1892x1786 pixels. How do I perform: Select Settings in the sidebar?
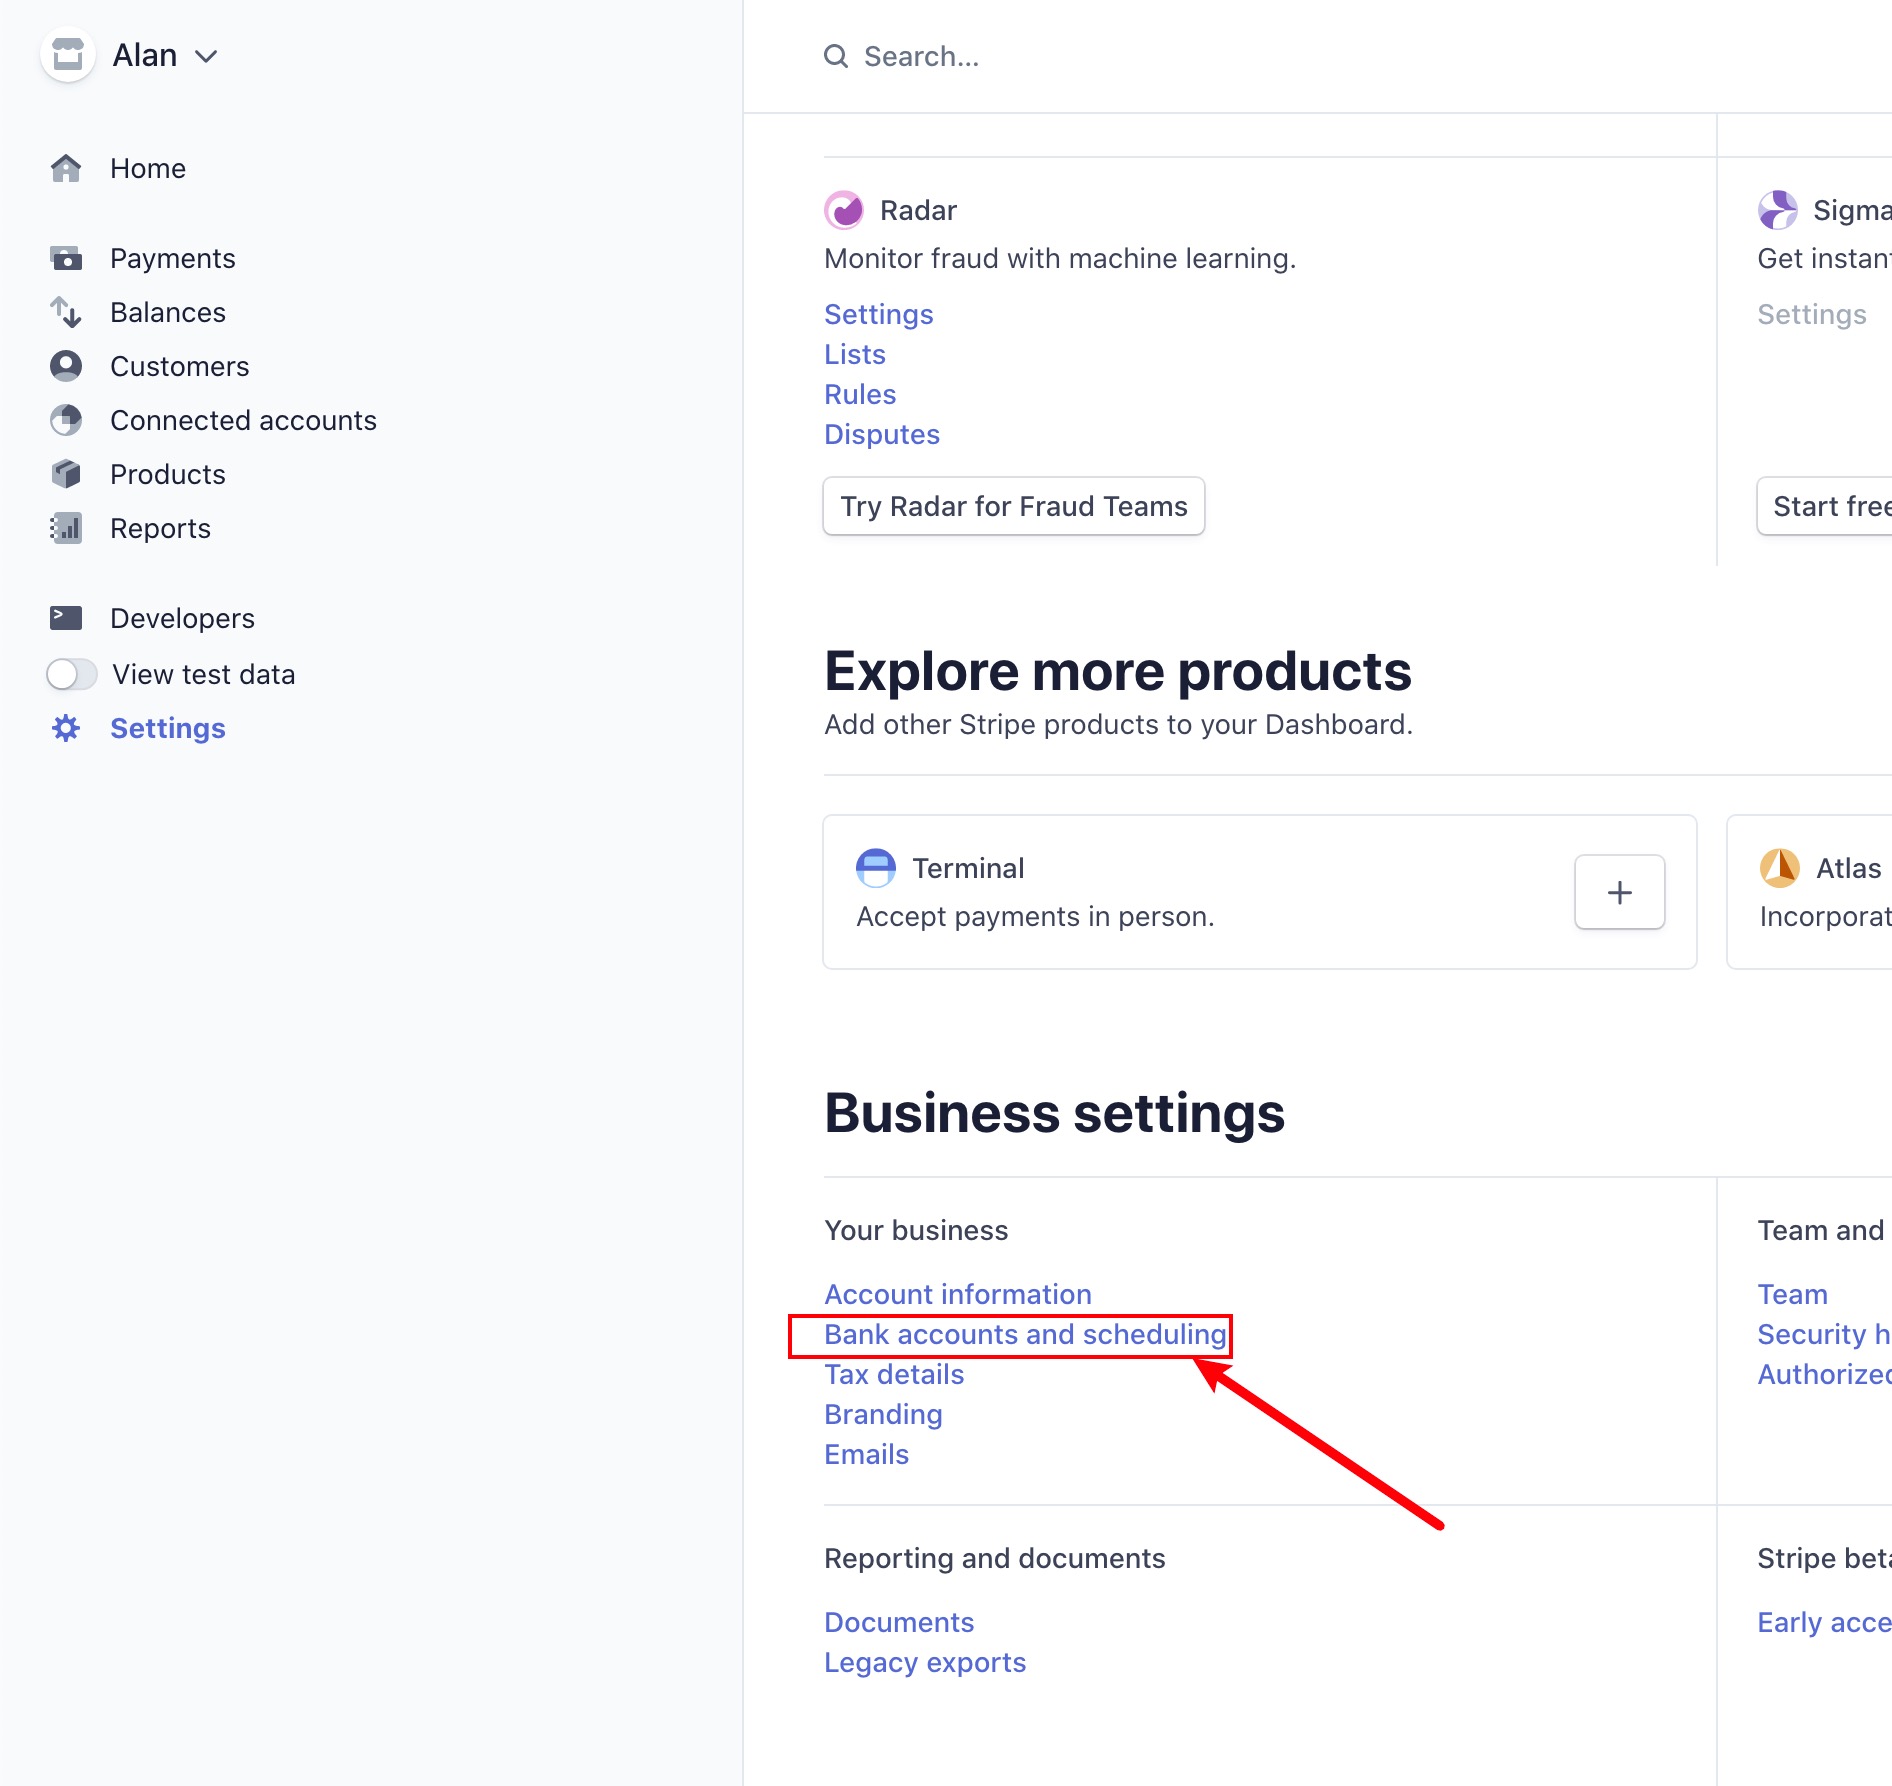[168, 728]
